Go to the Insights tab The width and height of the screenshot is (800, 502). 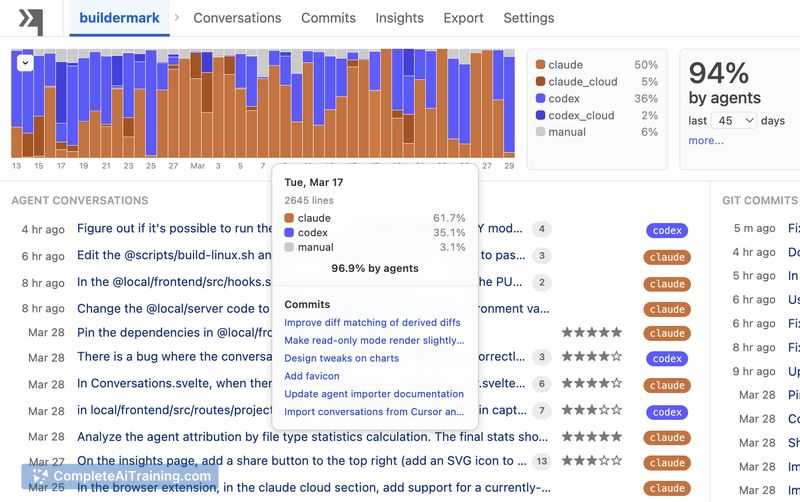click(x=399, y=18)
